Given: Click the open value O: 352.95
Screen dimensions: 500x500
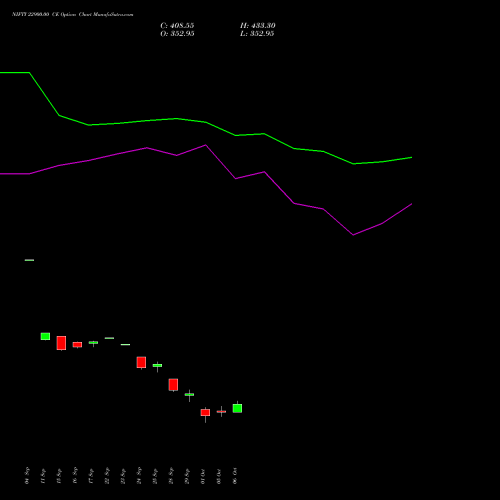Looking at the screenshot, I should click(177, 34).
